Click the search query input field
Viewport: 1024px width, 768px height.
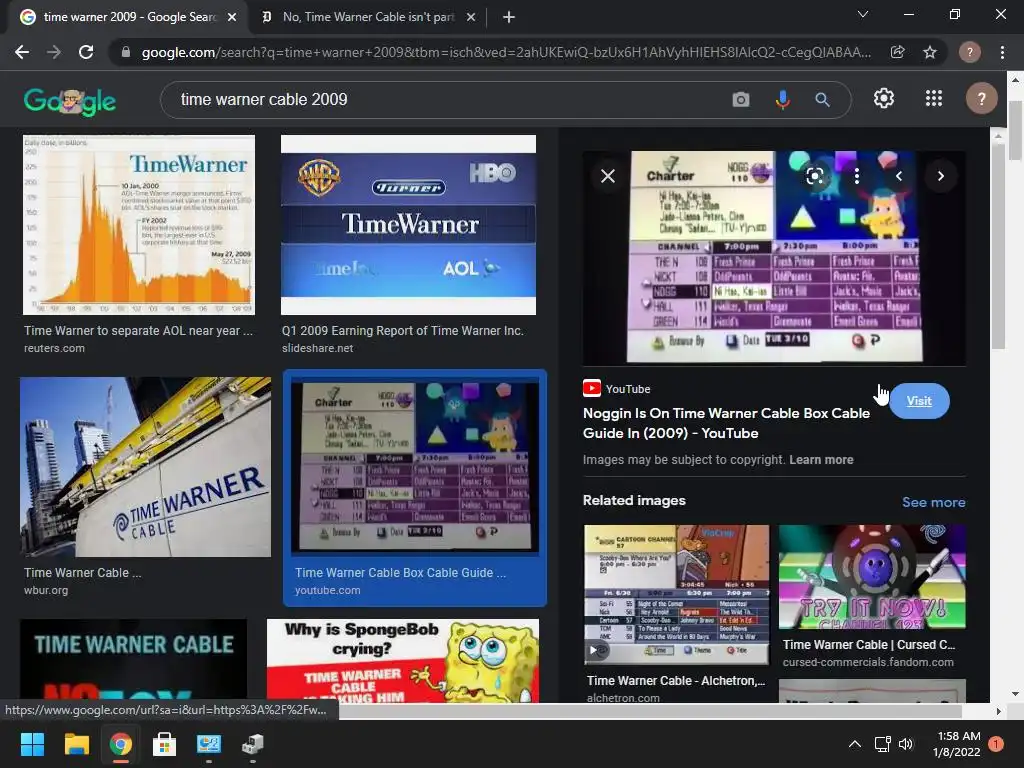444,100
